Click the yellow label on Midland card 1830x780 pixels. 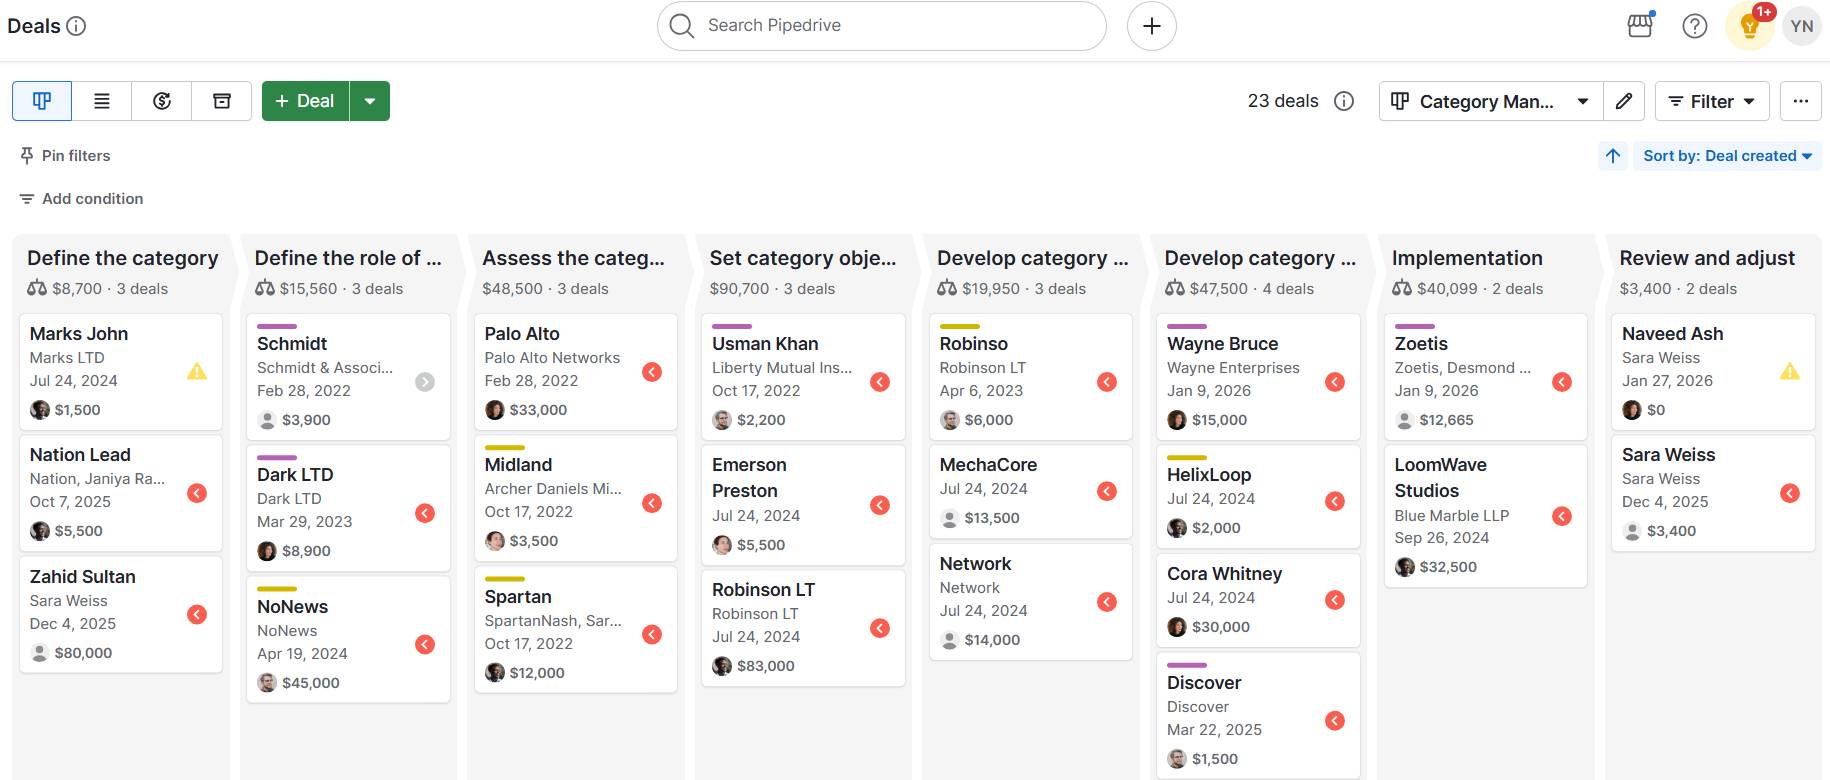tap(505, 447)
